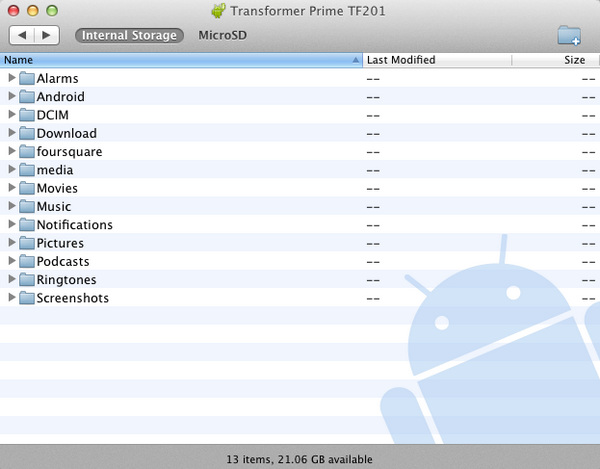Image resolution: width=600 pixels, height=469 pixels.
Task: Click the Download folder name
Action: click(x=67, y=134)
